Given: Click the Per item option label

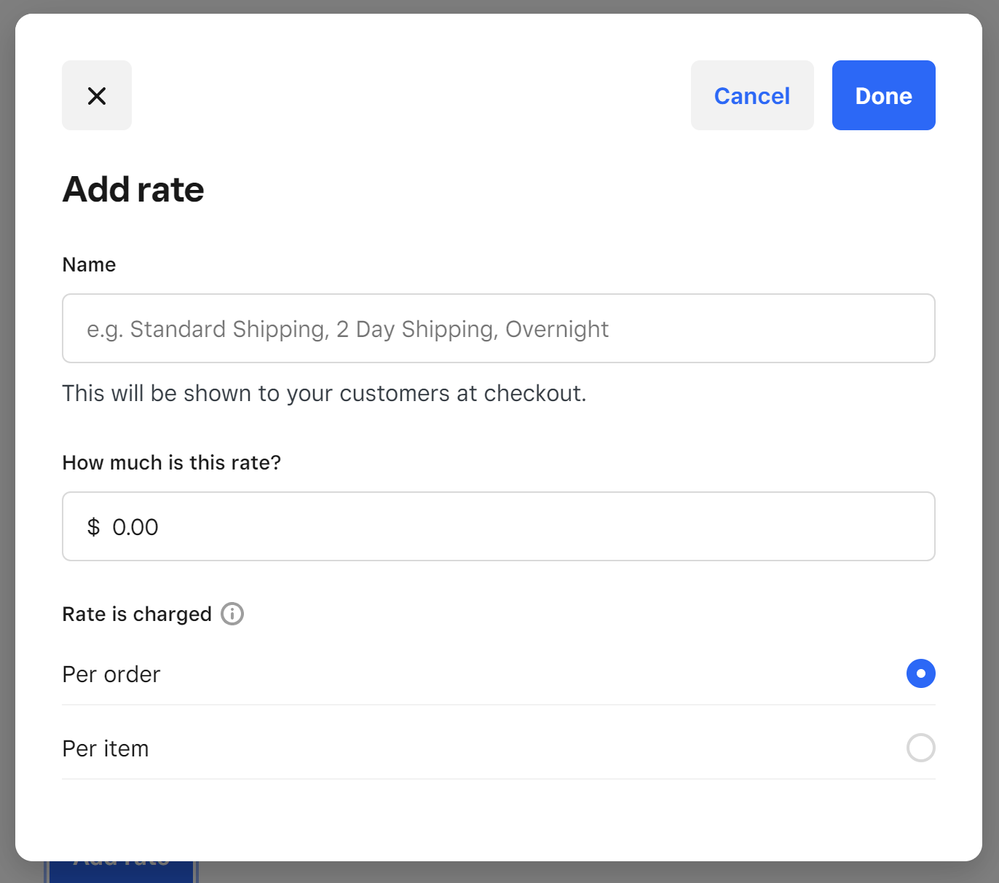Looking at the screenshot, I should pos(105,748).
